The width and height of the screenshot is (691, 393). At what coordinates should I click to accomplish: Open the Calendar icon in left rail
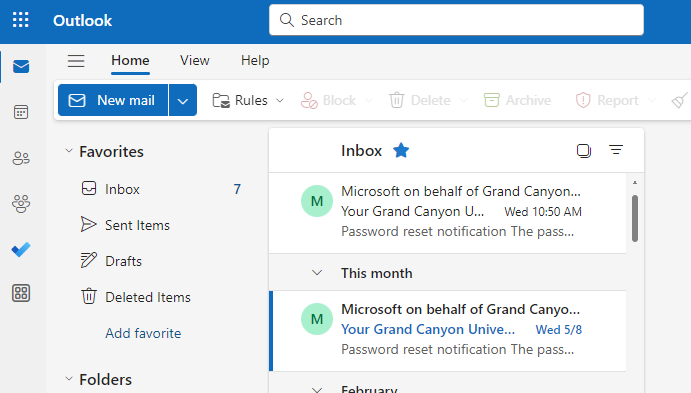coord(21,112)
